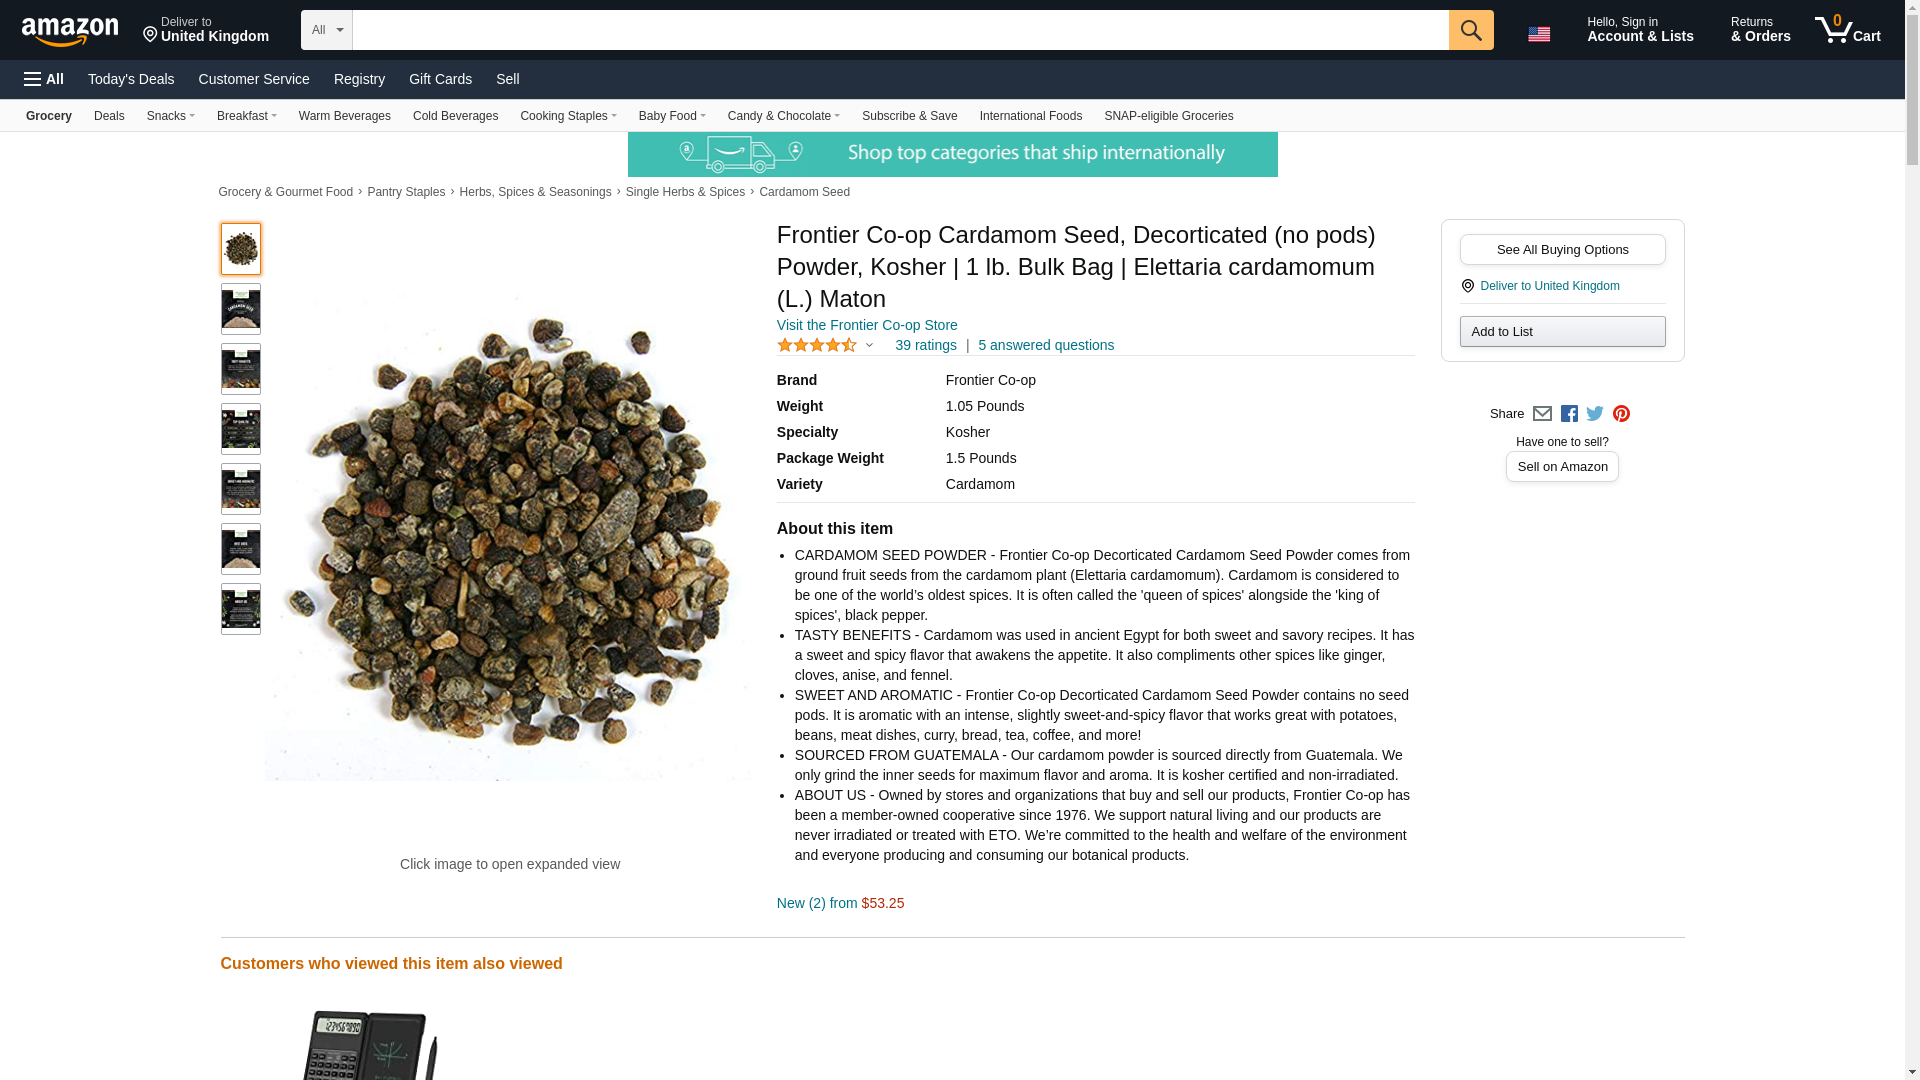The height and width of the screenshot is (1080, 1920).
Task: Share on Twitter icon
Action: pyautogui.click(x=1595, y=414)
